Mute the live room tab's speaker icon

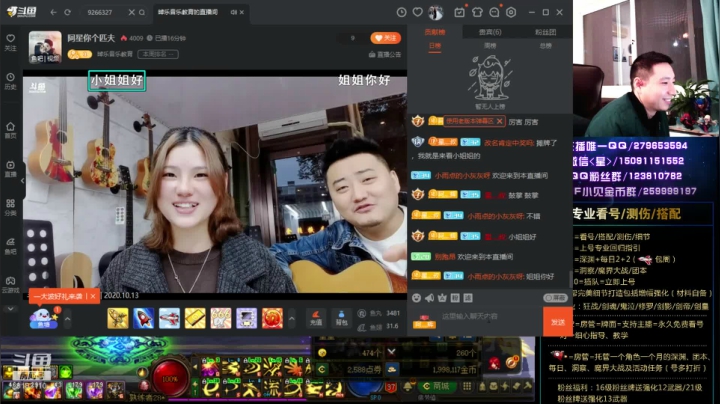[234, 12]
